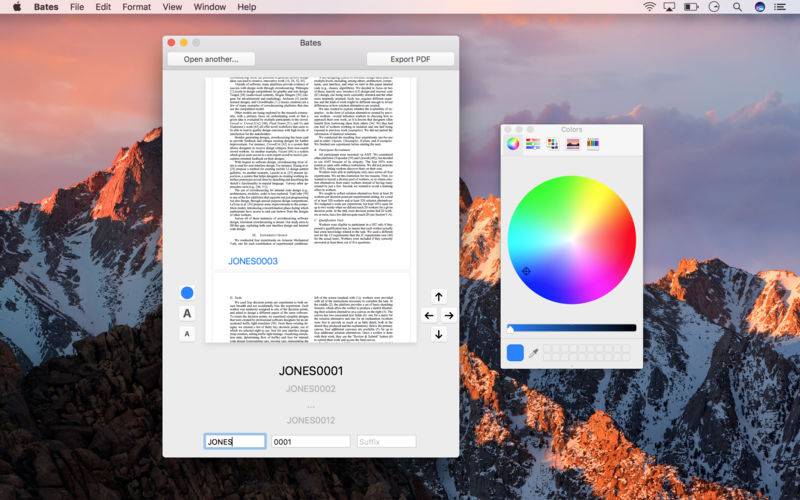Open Spotlight search in menu bar

737,7
